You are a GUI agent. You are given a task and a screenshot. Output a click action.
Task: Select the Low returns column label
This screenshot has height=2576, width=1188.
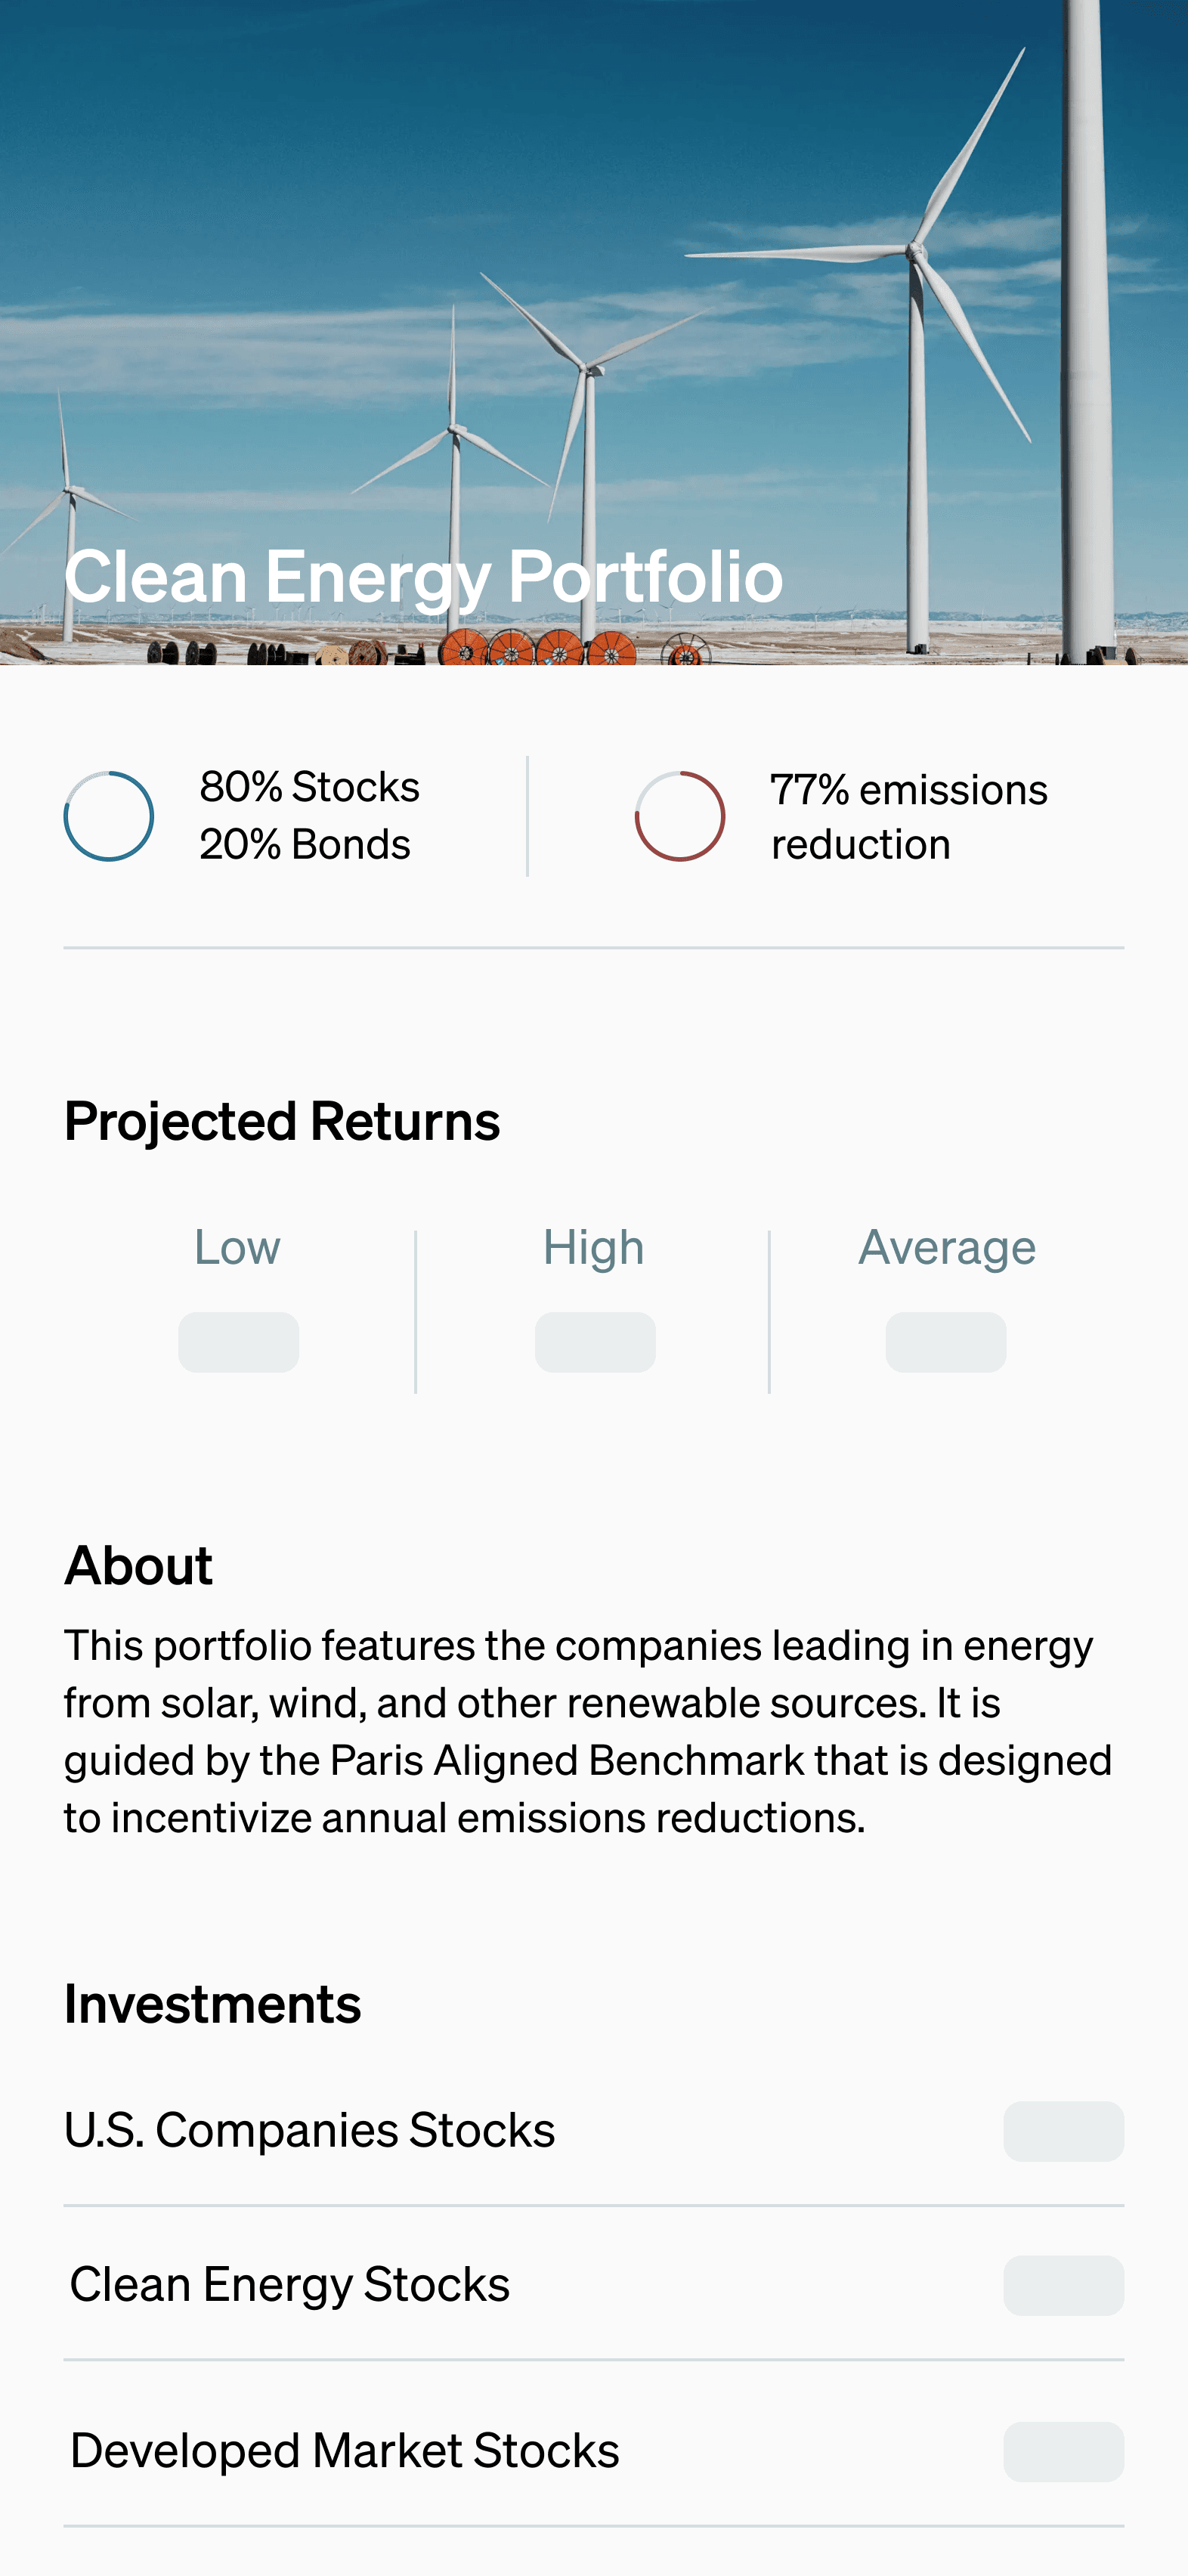[x=238, y=1247]
